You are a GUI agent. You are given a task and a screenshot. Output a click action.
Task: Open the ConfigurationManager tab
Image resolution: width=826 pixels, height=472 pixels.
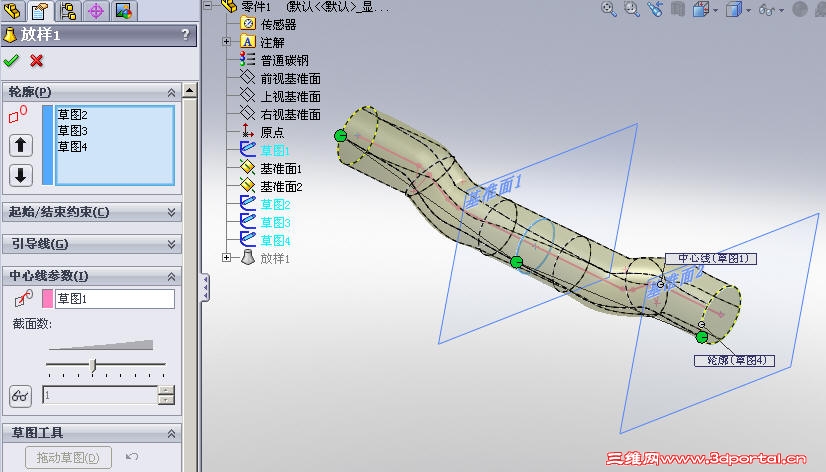pyautogui.click(x=68, y=10)
